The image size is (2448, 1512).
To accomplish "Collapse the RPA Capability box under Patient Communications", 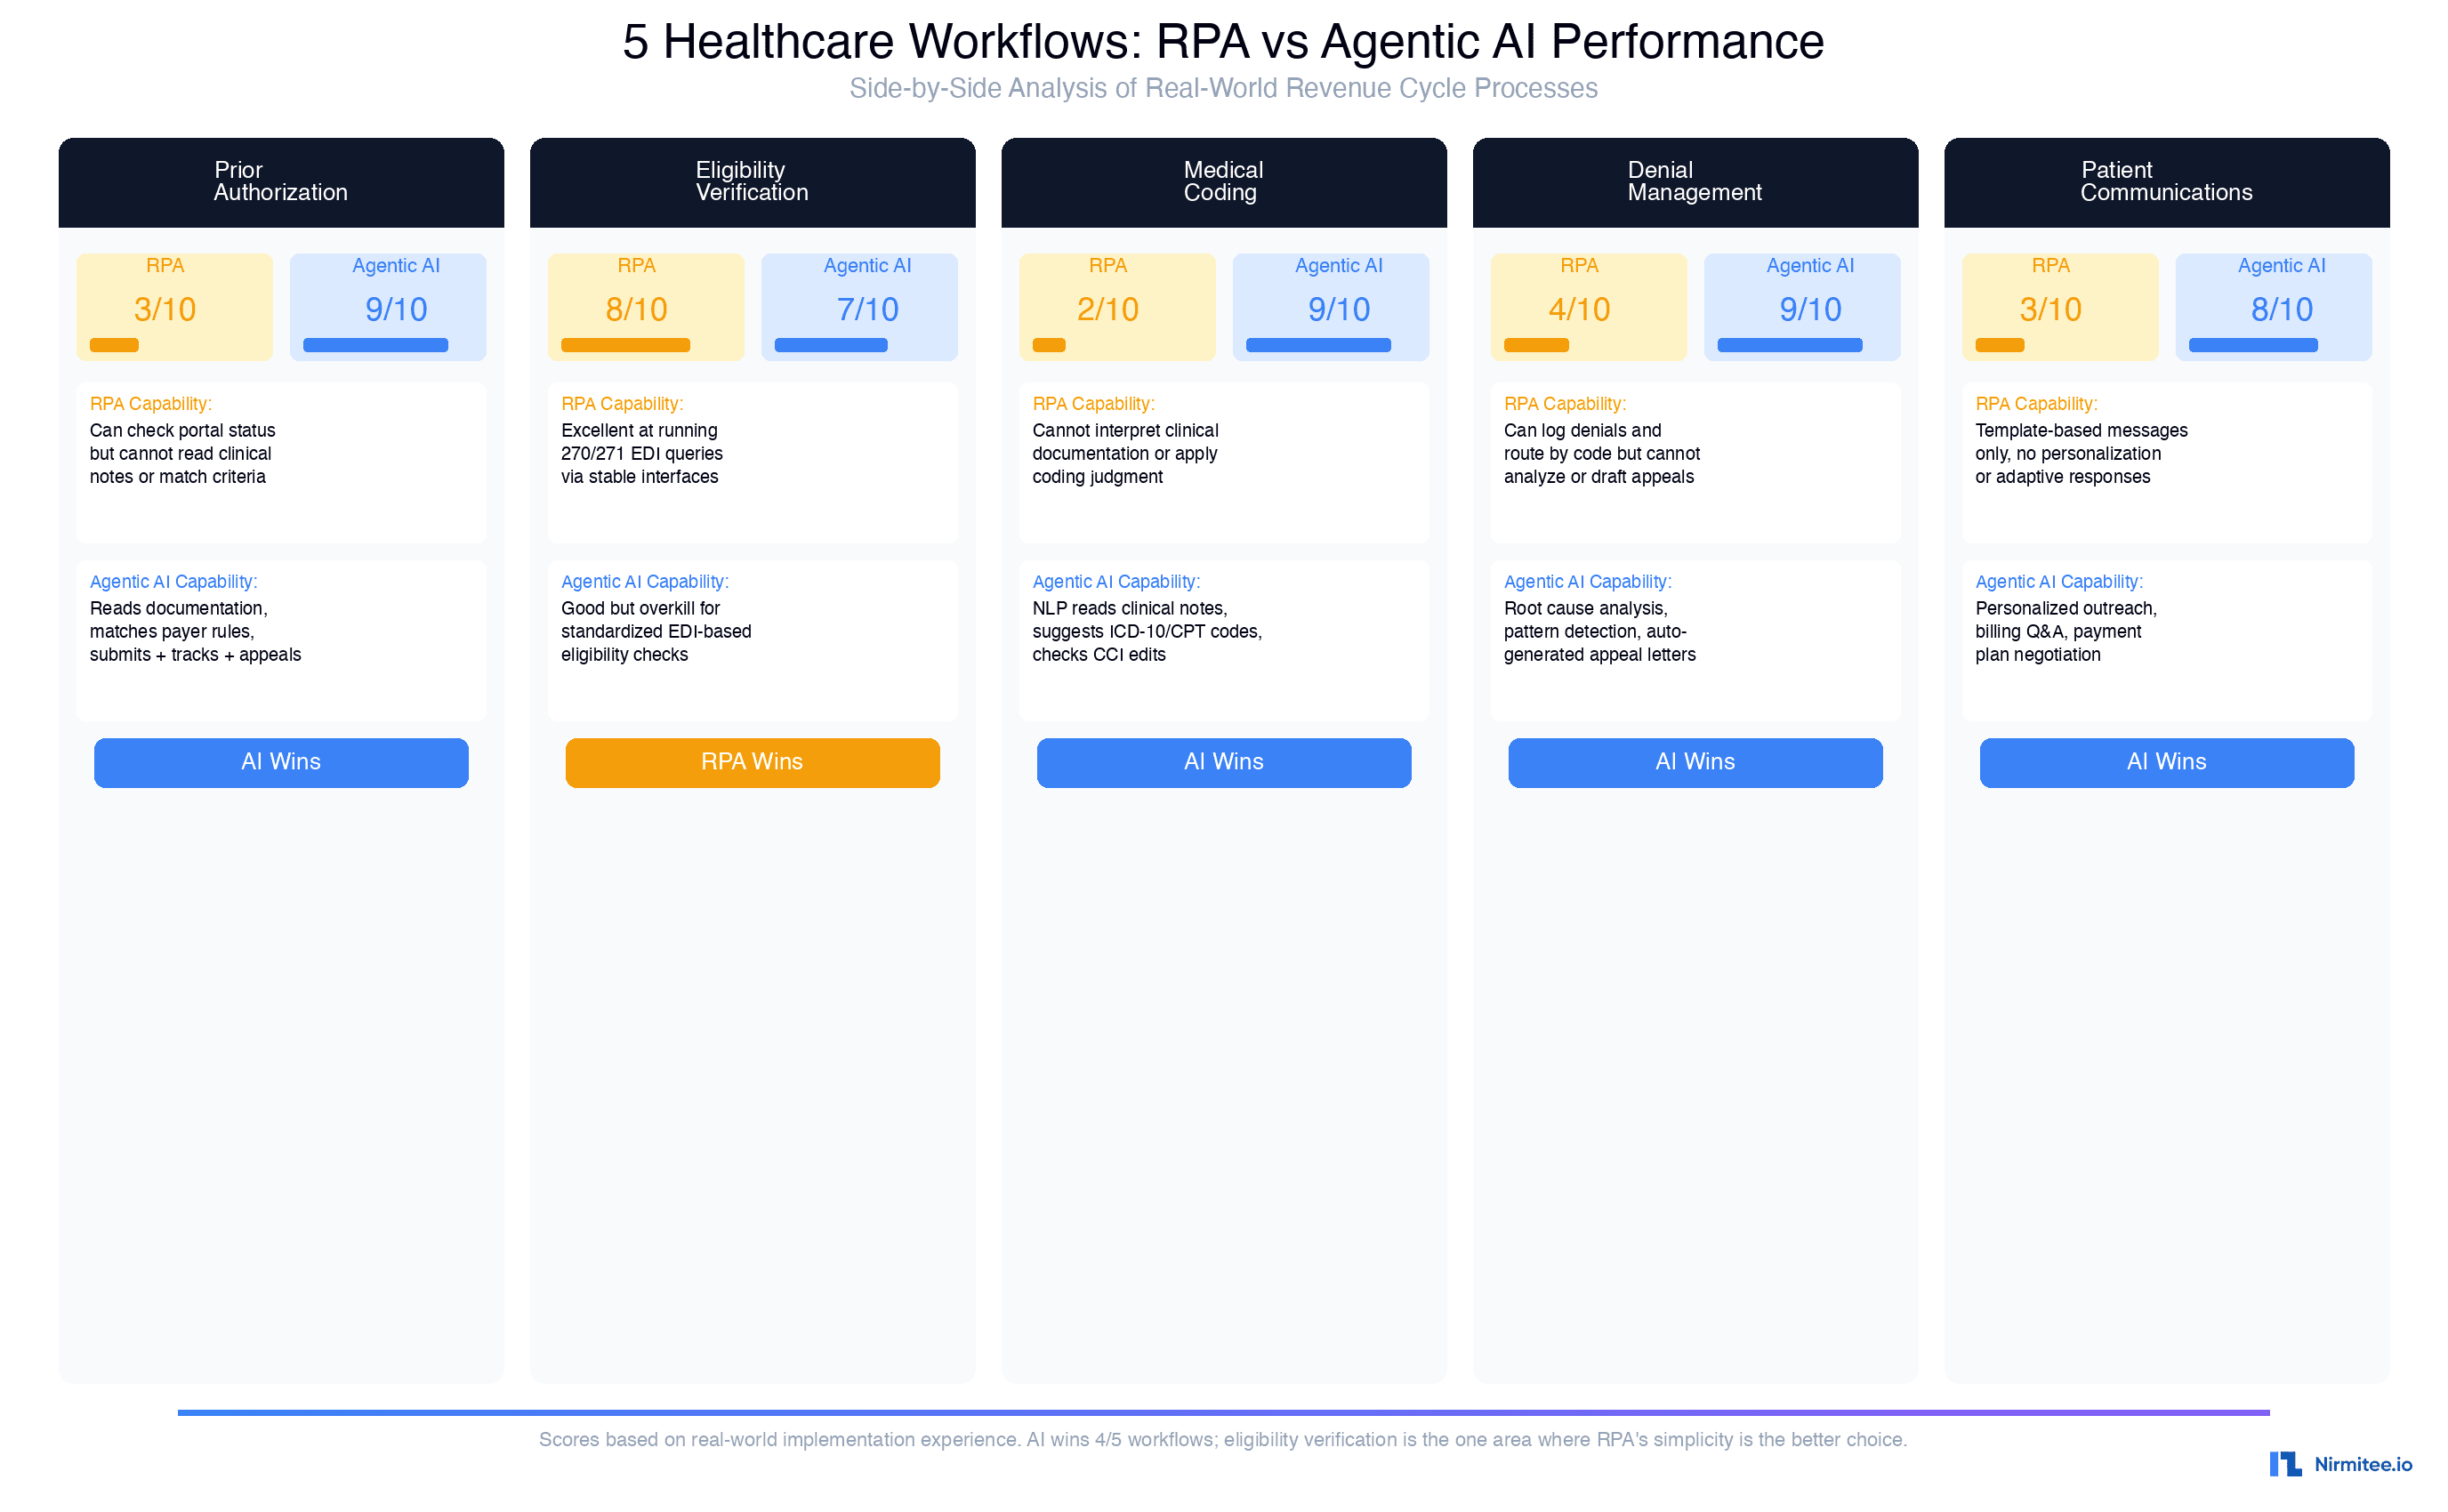I will (x=2164, y=462).
